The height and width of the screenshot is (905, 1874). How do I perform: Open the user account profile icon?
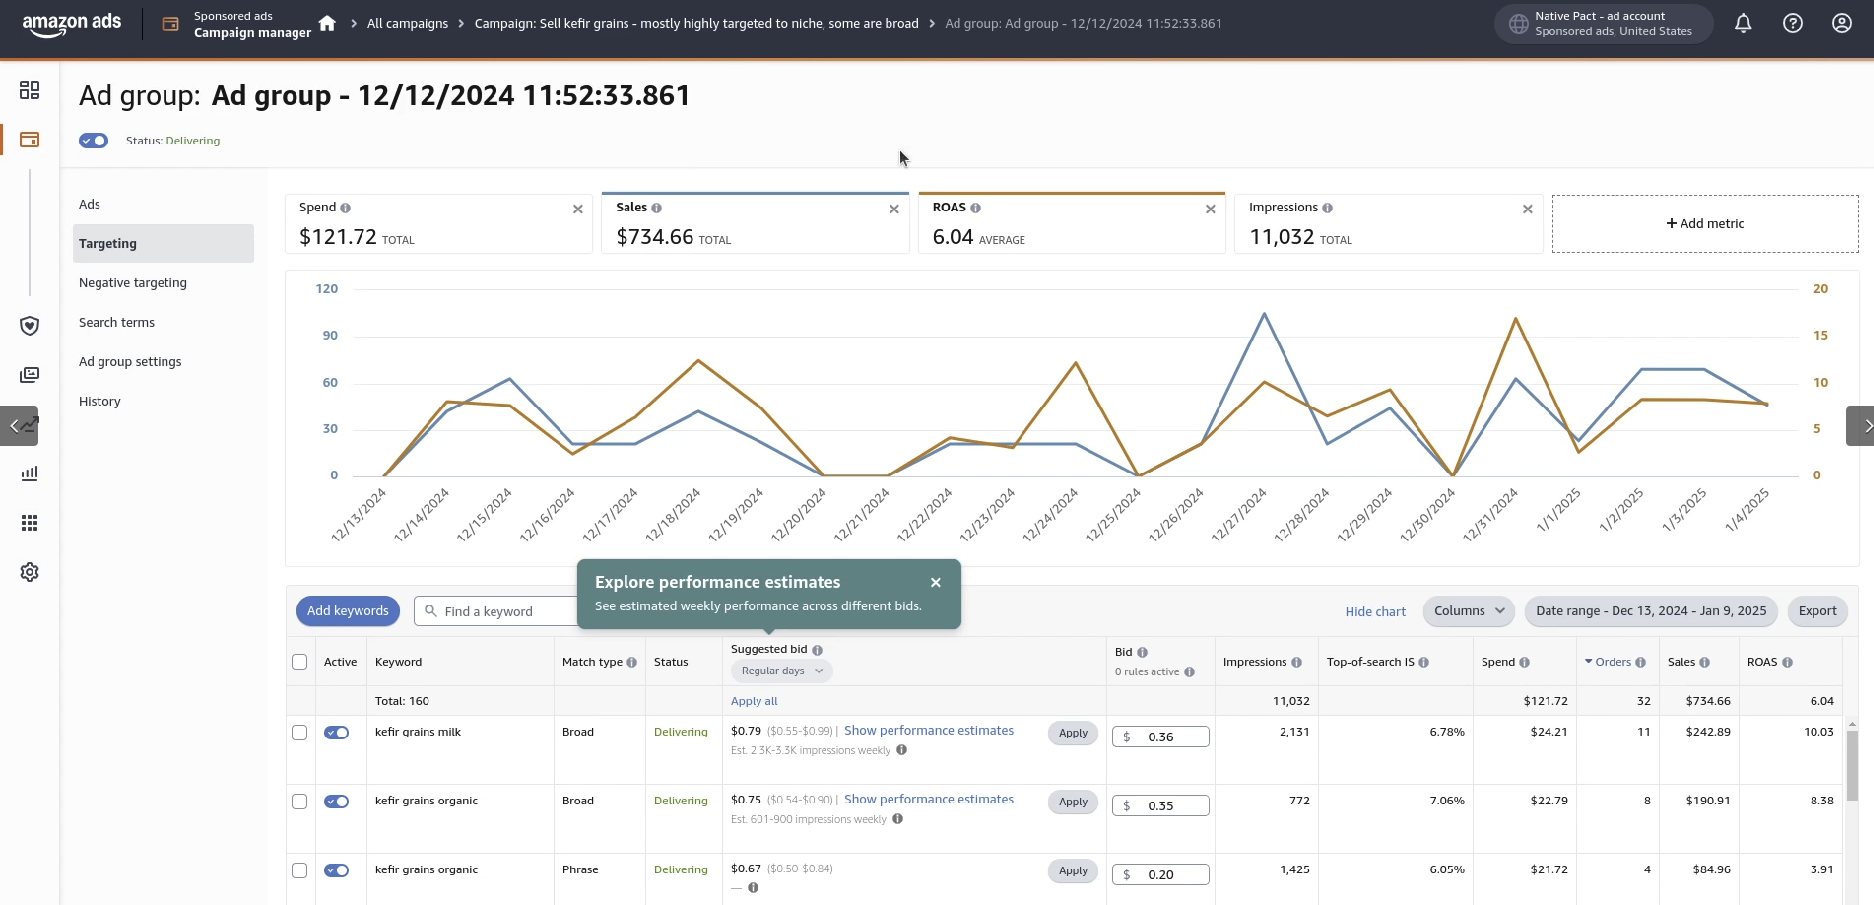tap(1842, 23)
